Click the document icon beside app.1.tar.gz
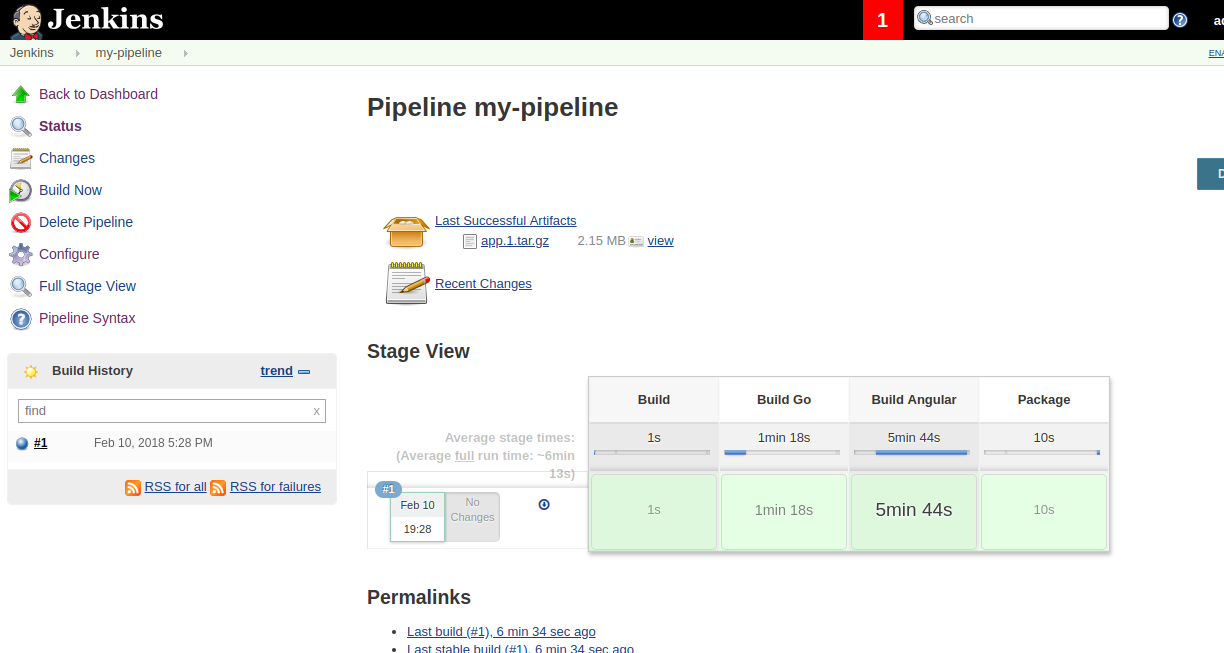This screenshot has height=653, width=1224. click(x=470, y=241)
